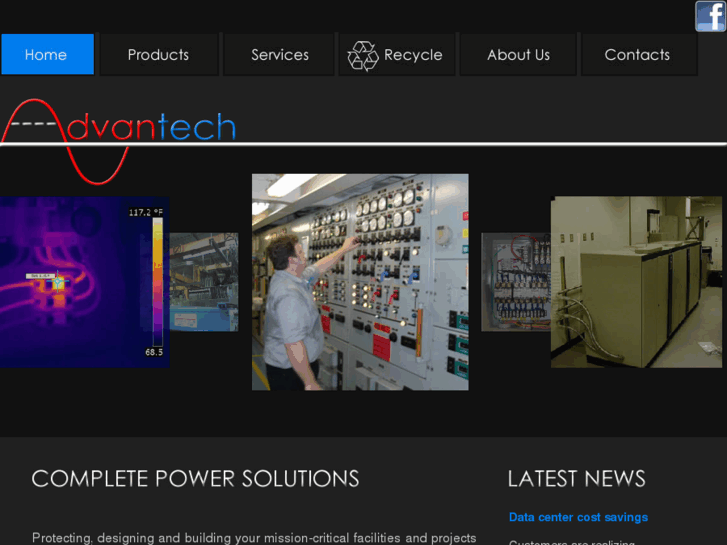Open the Products menu item
Image resolution: width=727 pixels, height=545 pixels.
(159, 54)
